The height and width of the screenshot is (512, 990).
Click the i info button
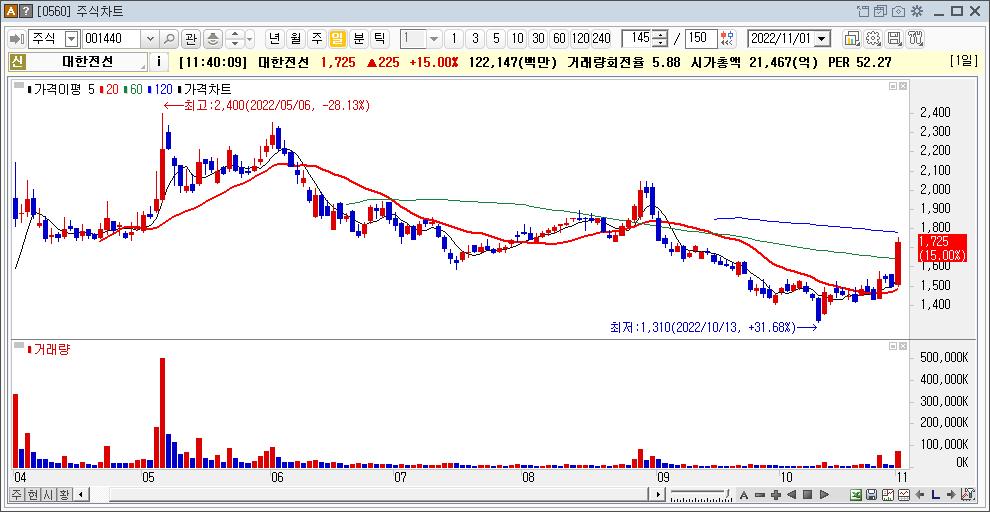159,62
